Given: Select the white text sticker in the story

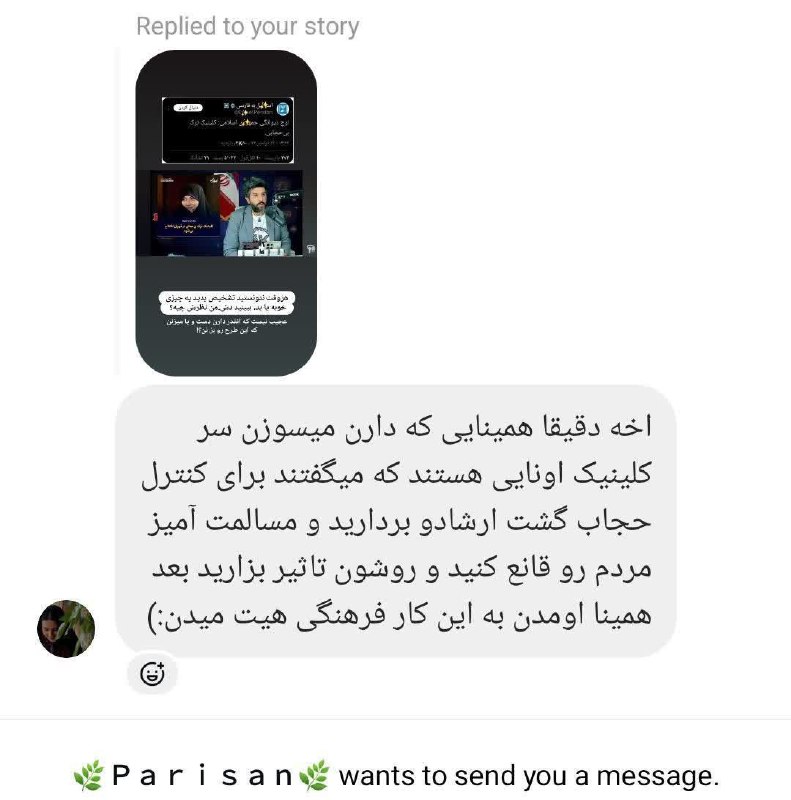Looking at the screenshot, I should 227,303.
